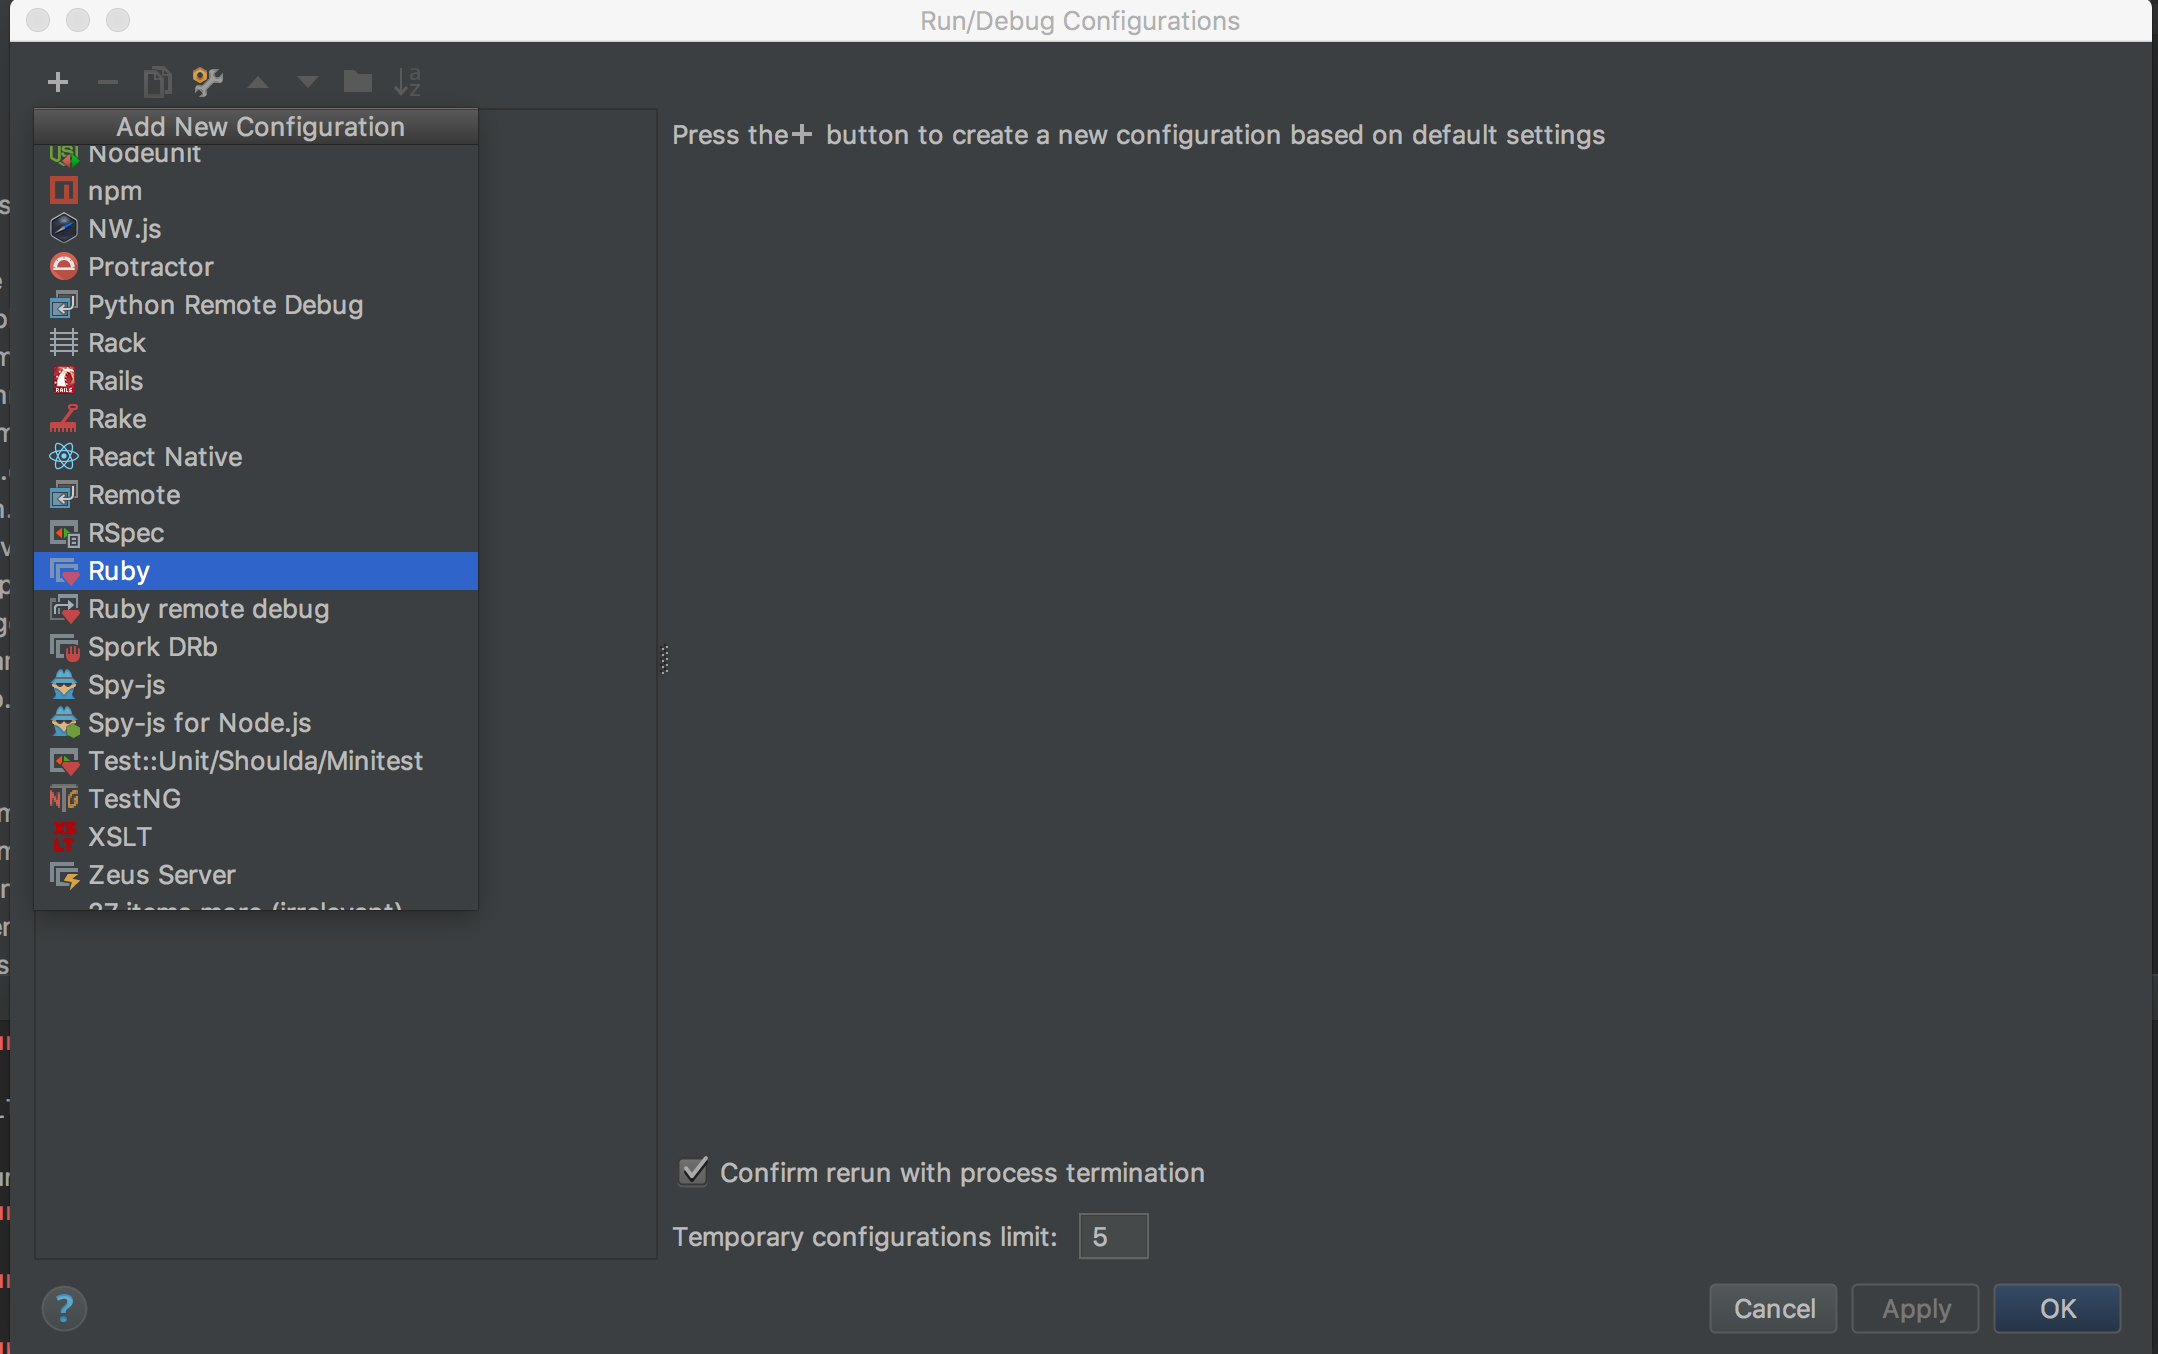Click the Add New Configuration popup header
This screenshot has height=1354, width=2158.
(256, 126)
